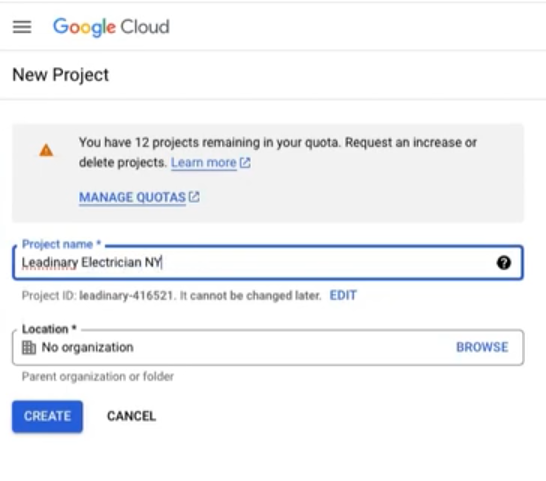This screenshot has width=546, height=481.
Task: Click the quota warning message text
Action: point(278,153)
